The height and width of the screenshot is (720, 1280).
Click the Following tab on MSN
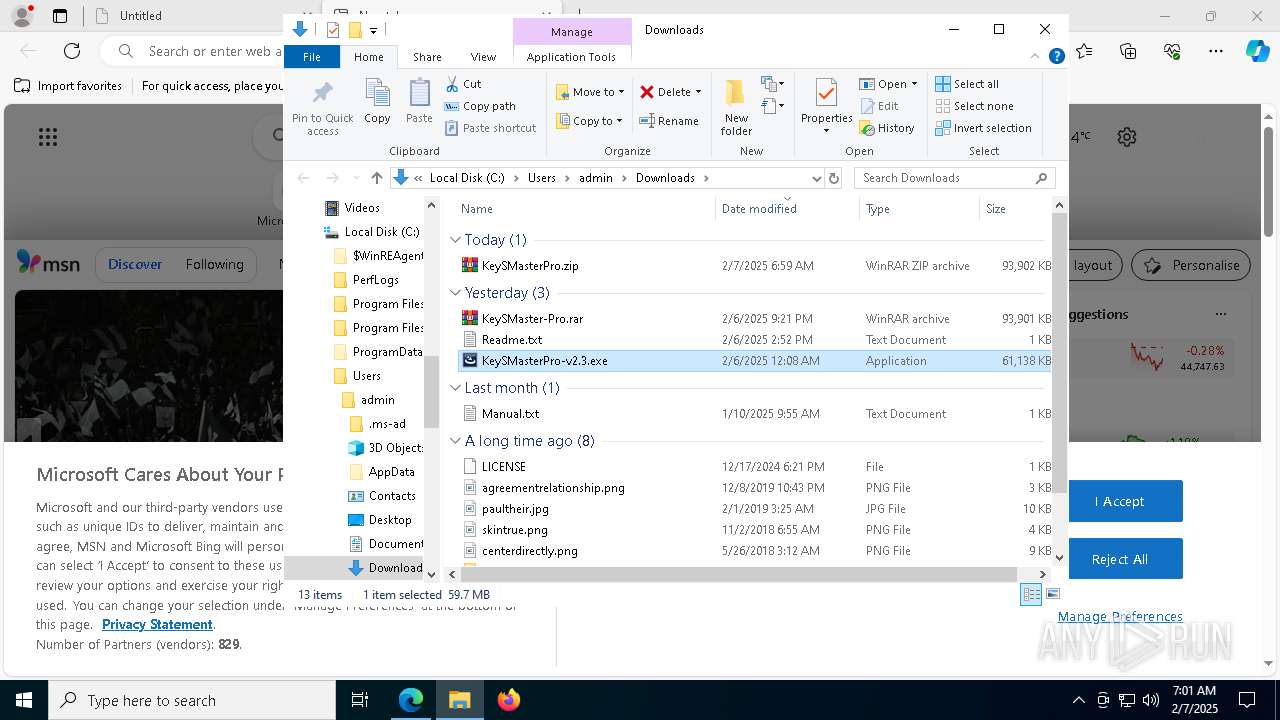pos(214,264)
